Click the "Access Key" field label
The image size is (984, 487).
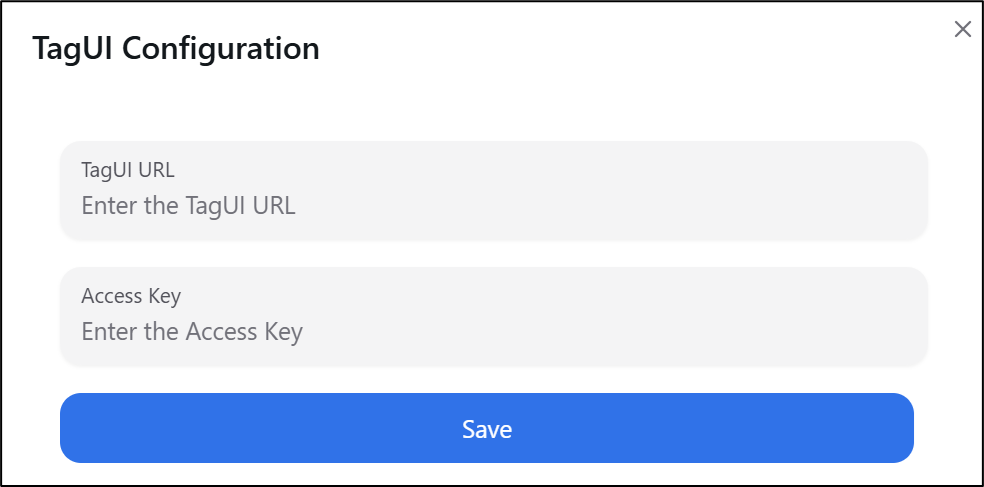click(x=131, y=296)
